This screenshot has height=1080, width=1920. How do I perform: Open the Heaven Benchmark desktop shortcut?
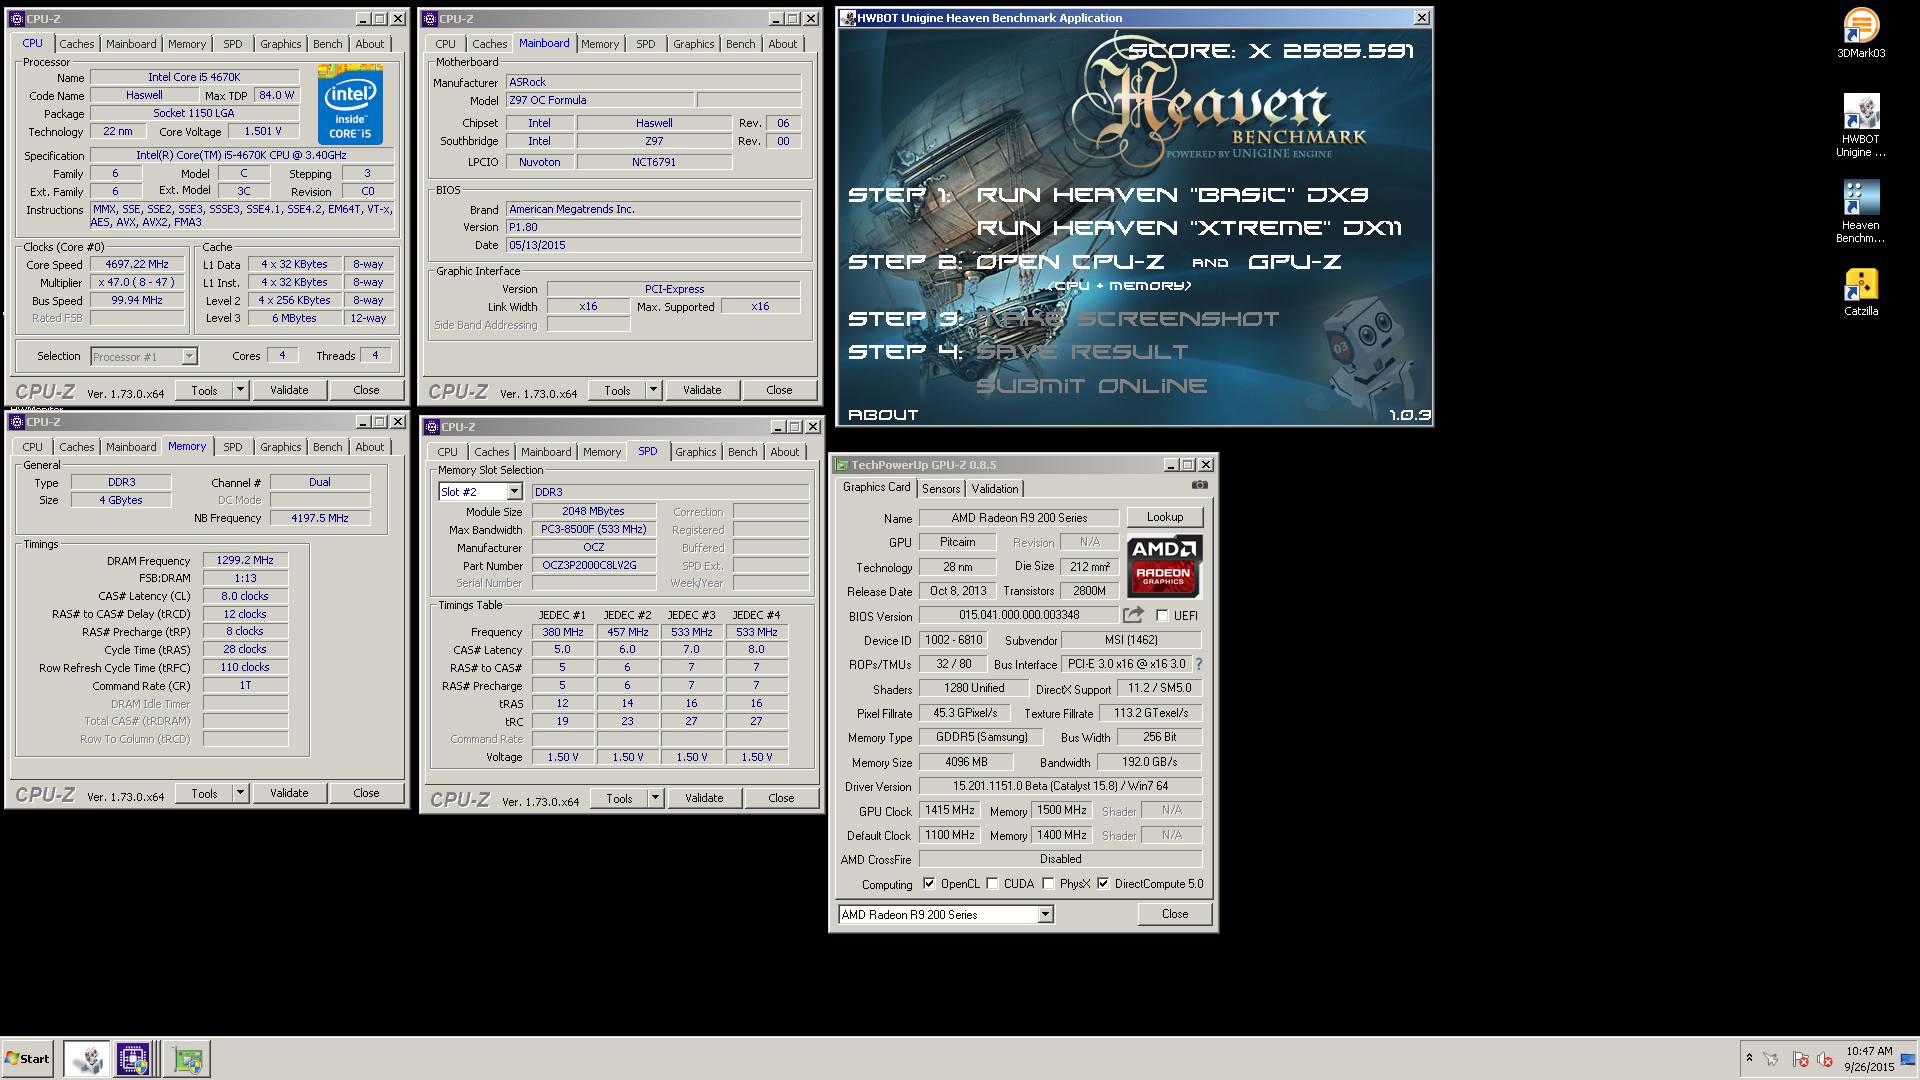(x=1861, y=211)
